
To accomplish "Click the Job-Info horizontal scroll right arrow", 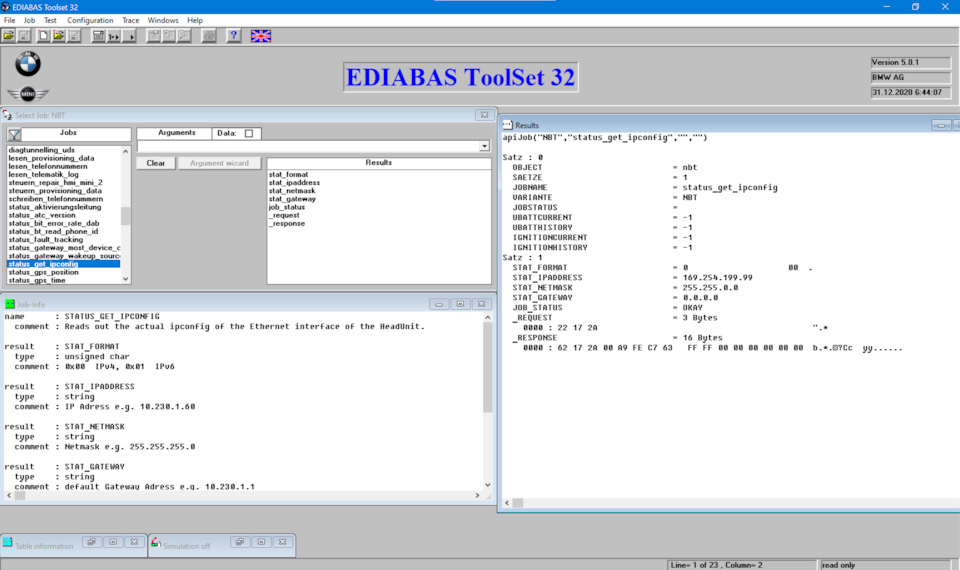I will 477,495.
